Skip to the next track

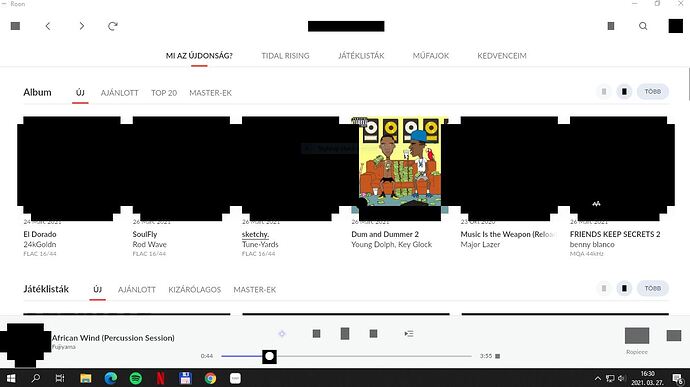coord(374,334)
